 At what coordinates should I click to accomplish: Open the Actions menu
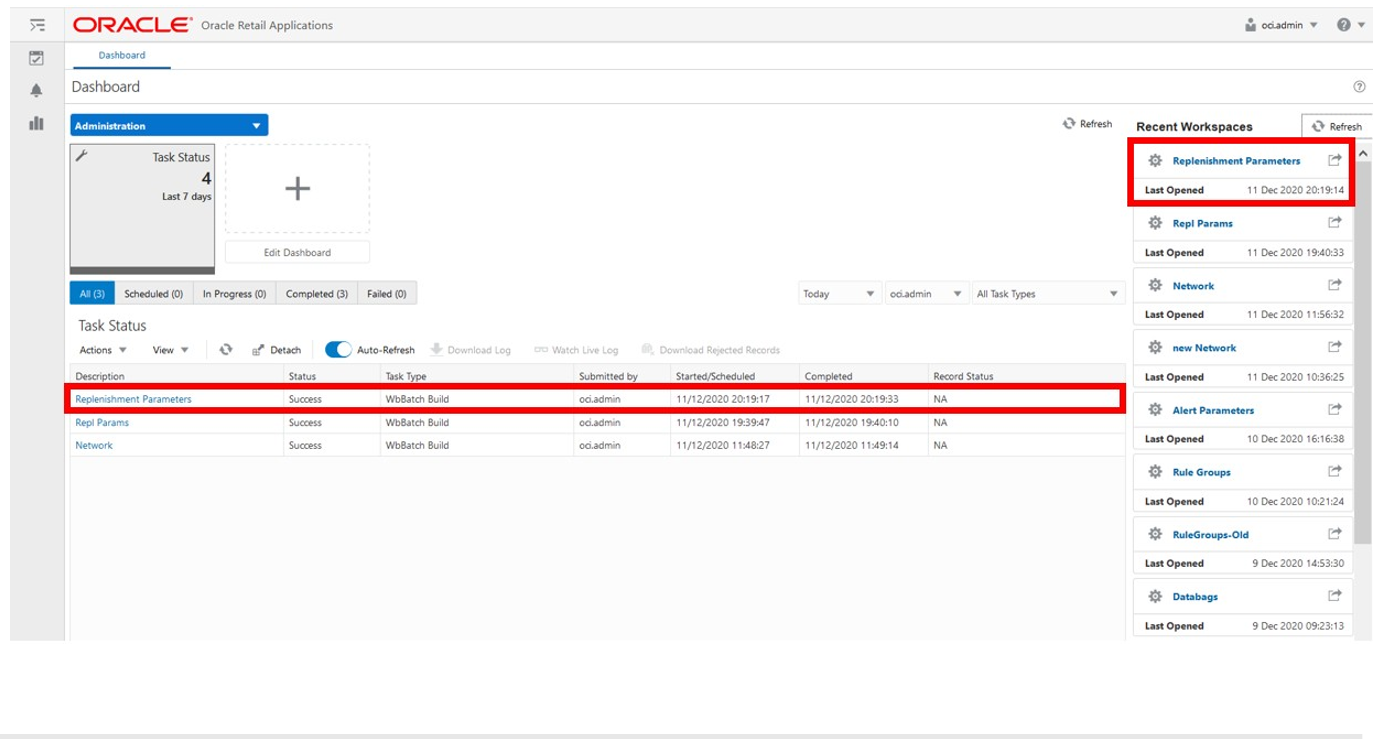coord(103,350)
